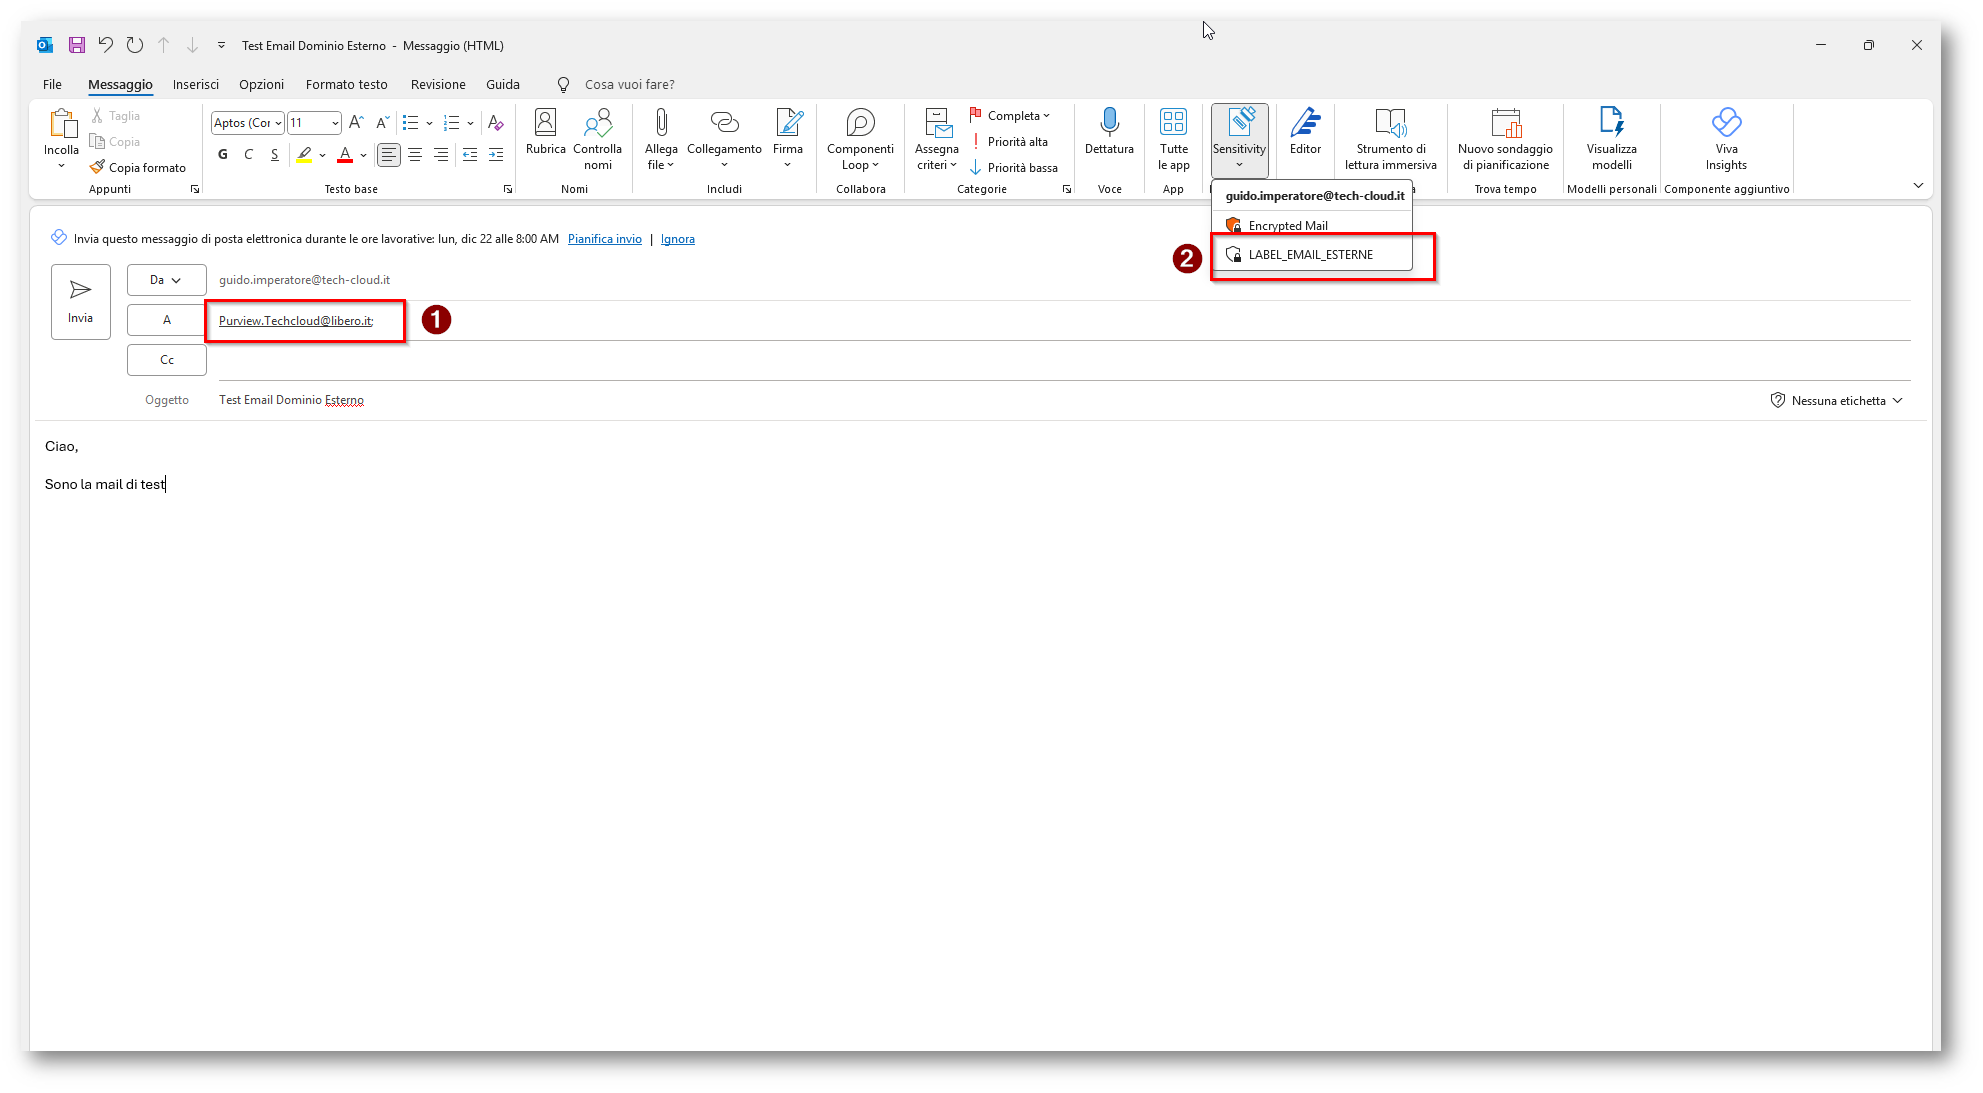Toggle bold G formatting
Image resolution: width=1983 pixels, height=1093 pixels.
point(222,154)
